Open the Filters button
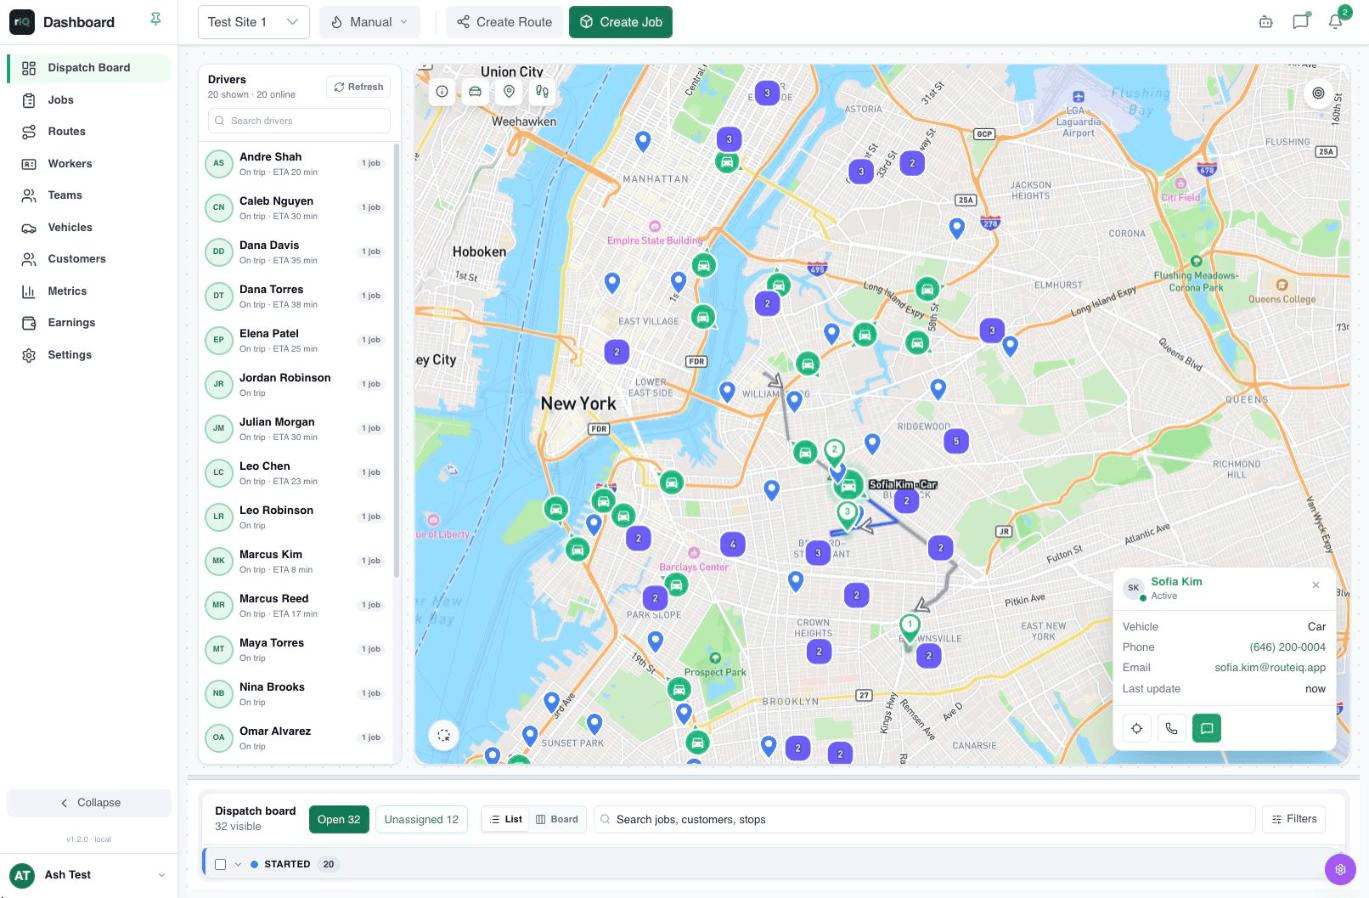1369x898 pixels. 1294,819
